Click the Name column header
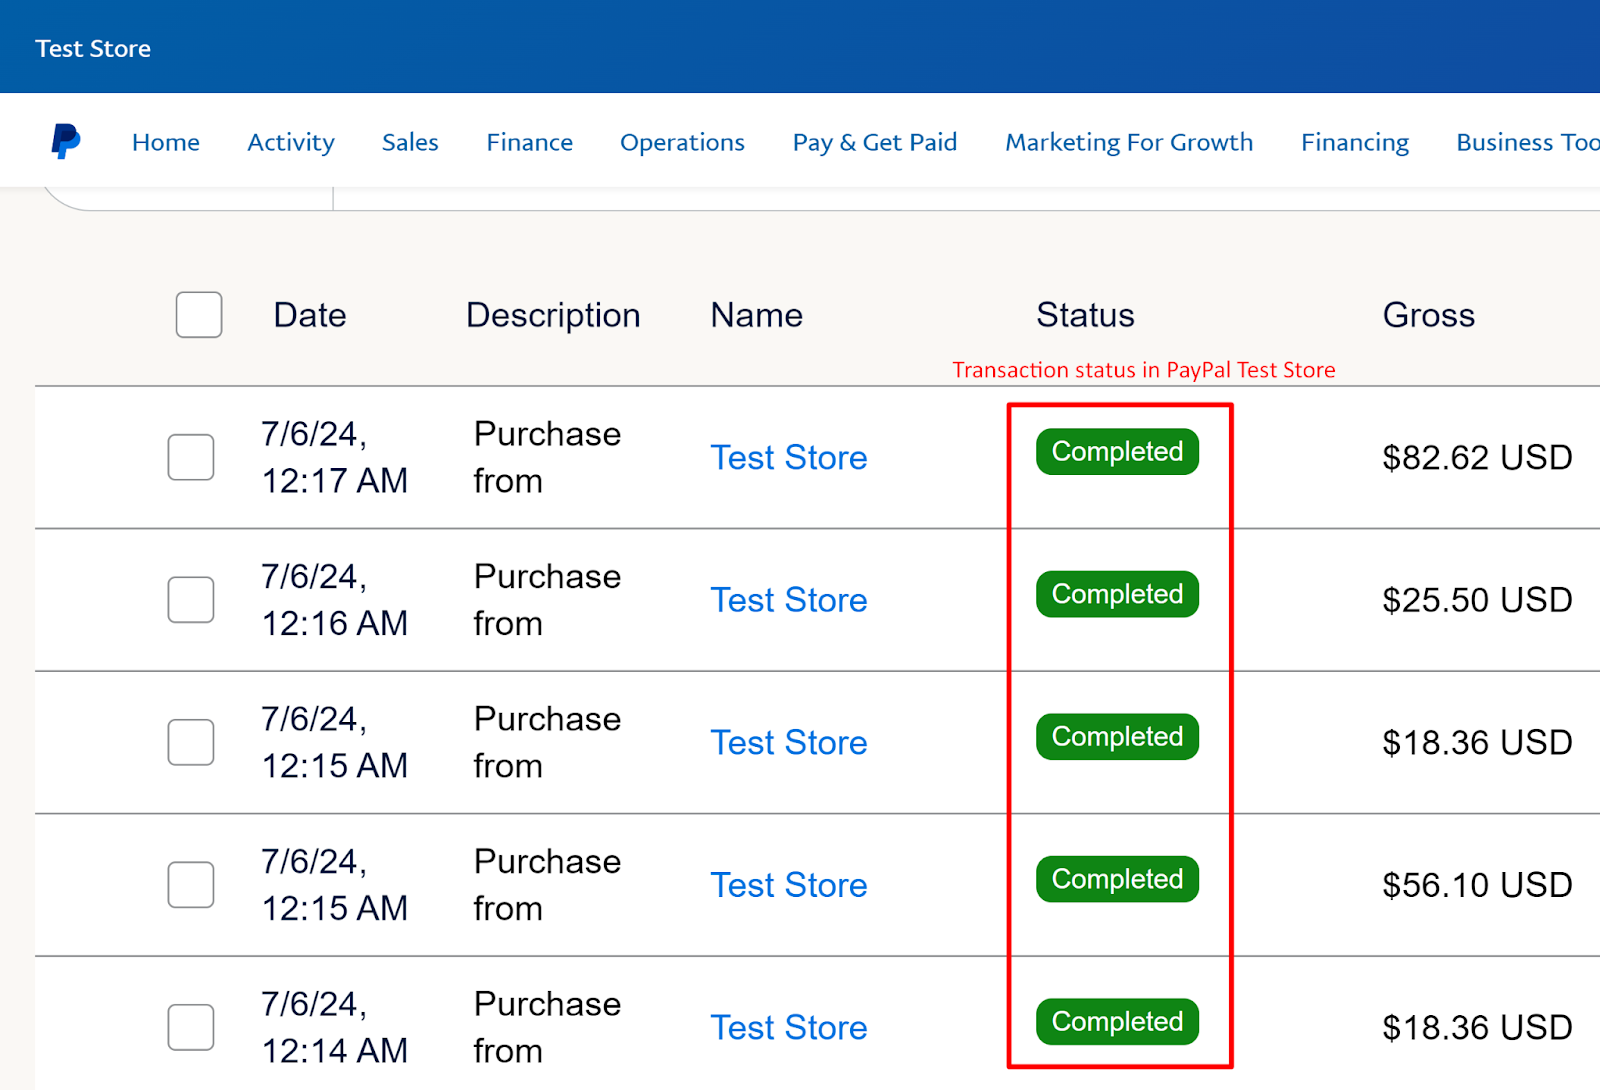The width and height of the screenshot is (1600, 1090). pos(757,315)
